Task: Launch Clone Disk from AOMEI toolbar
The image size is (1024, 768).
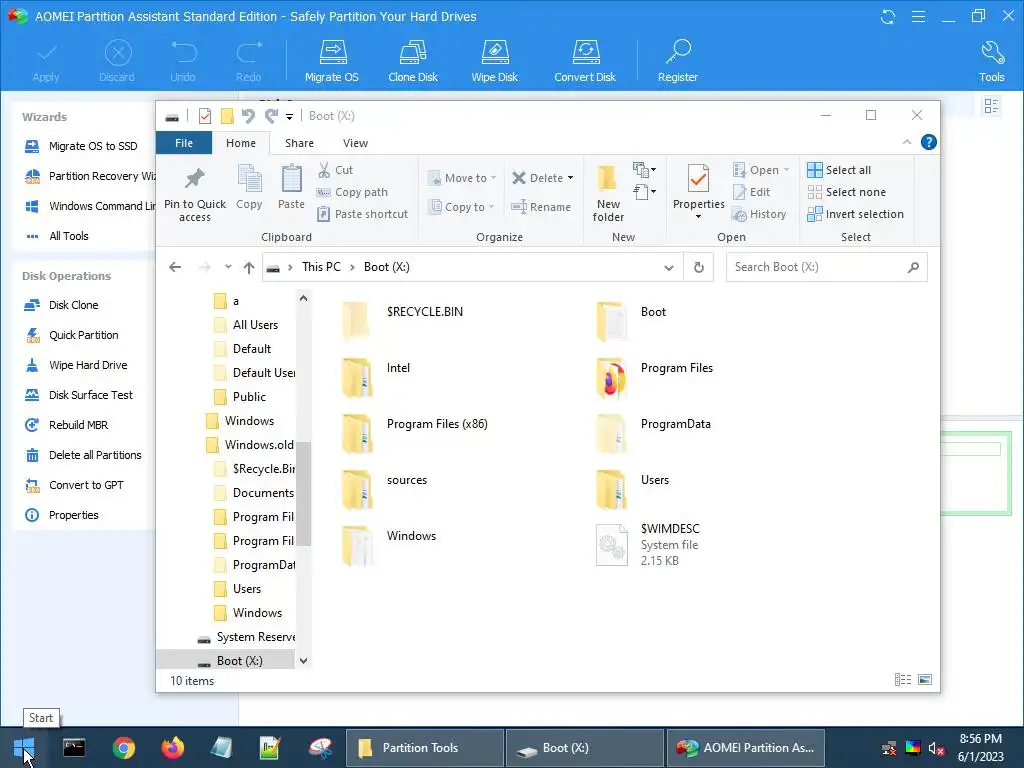Action: click(x=413, y=61)
